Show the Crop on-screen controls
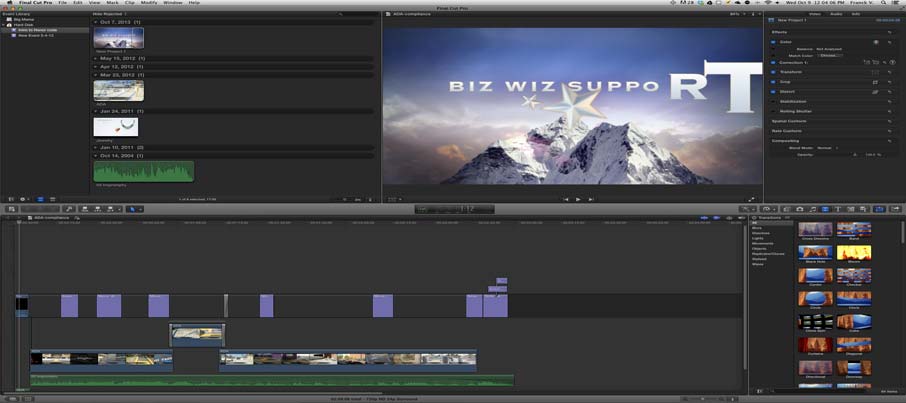Screen dimensions: 906x403 [875, 82]
